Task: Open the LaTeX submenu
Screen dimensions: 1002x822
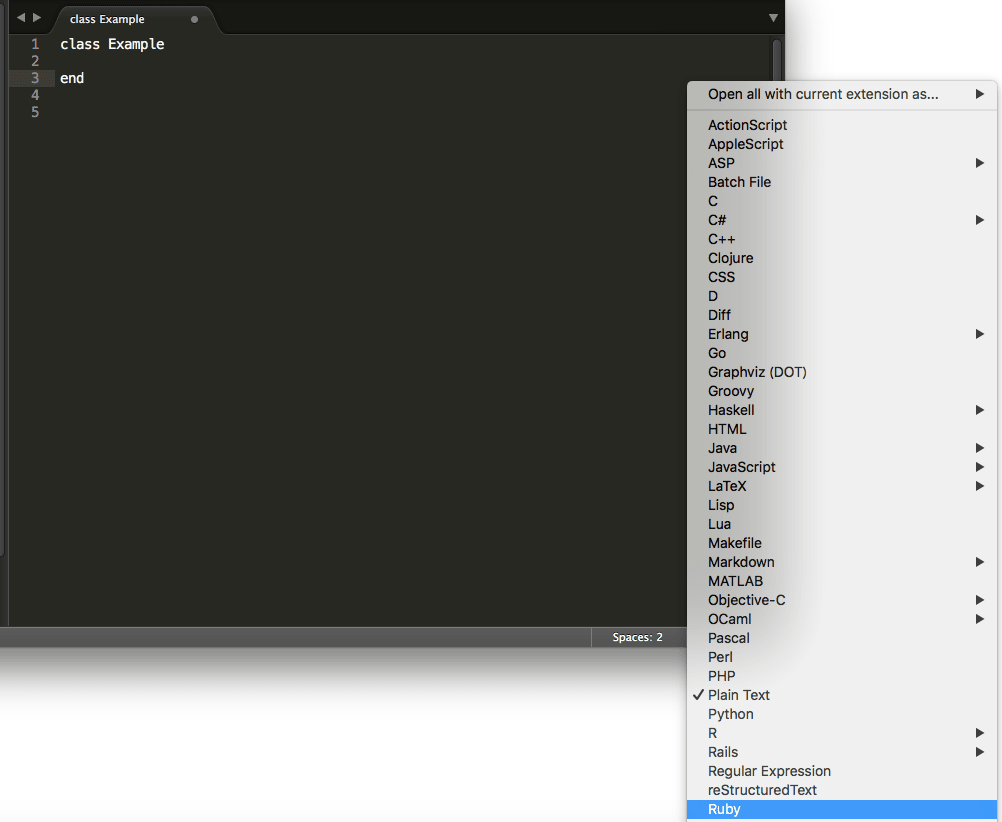Action: pos(842,486)
